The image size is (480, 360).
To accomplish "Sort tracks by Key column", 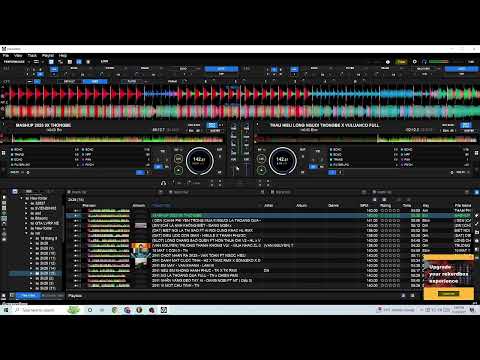I will click(426, 205).
